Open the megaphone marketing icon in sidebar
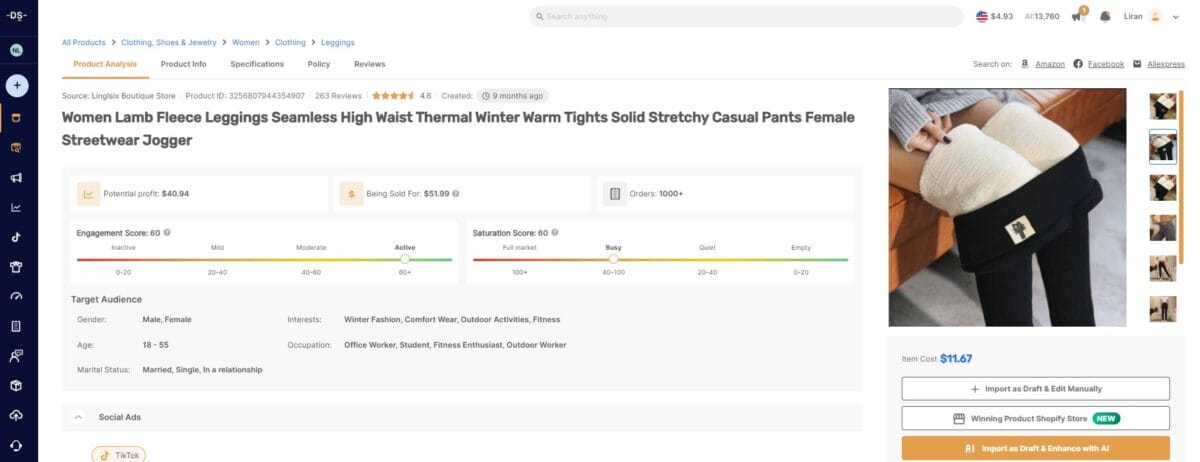Image resolution: width=1200 pixels, height=462 pixels. point(16,177)
